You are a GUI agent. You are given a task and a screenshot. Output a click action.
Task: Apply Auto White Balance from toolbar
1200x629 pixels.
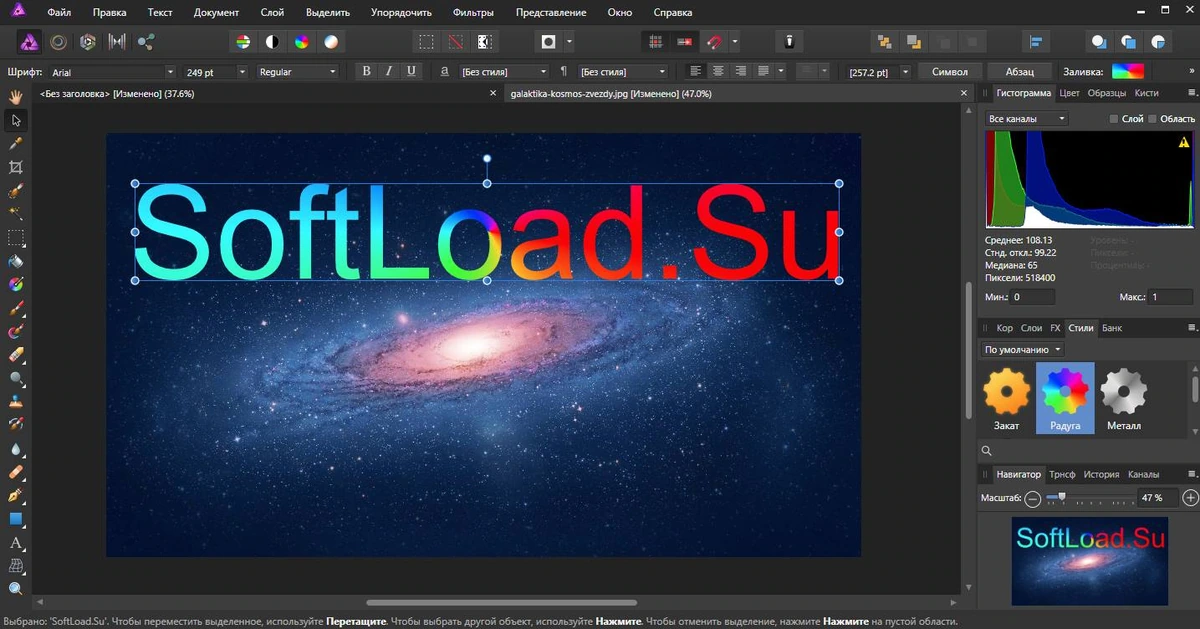pos(330,42)
